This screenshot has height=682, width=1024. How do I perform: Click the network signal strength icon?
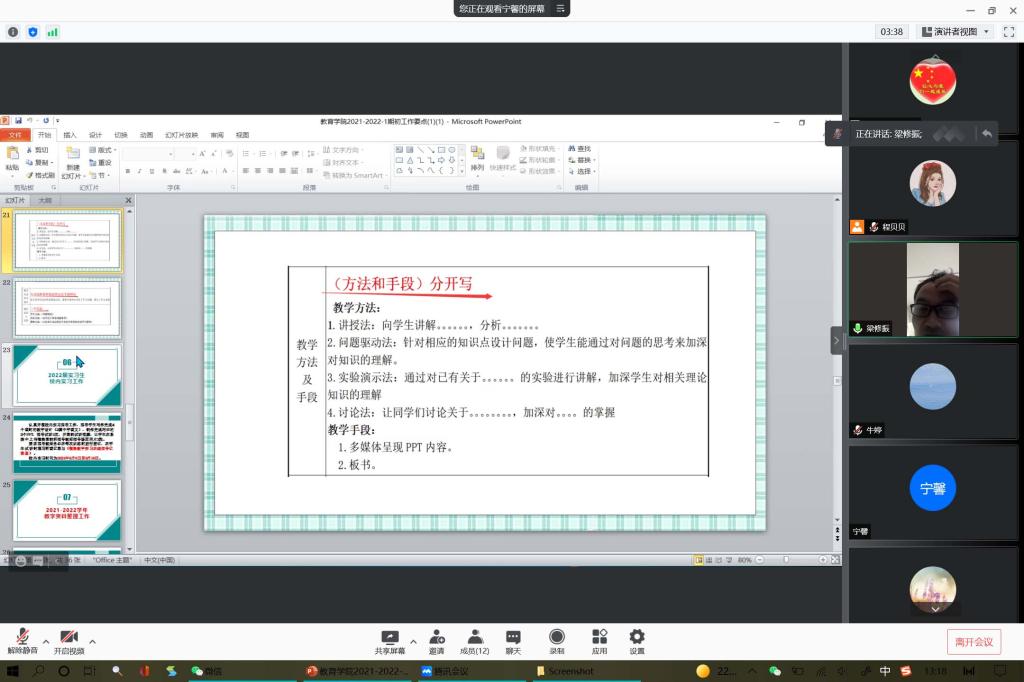pos(52,32)
